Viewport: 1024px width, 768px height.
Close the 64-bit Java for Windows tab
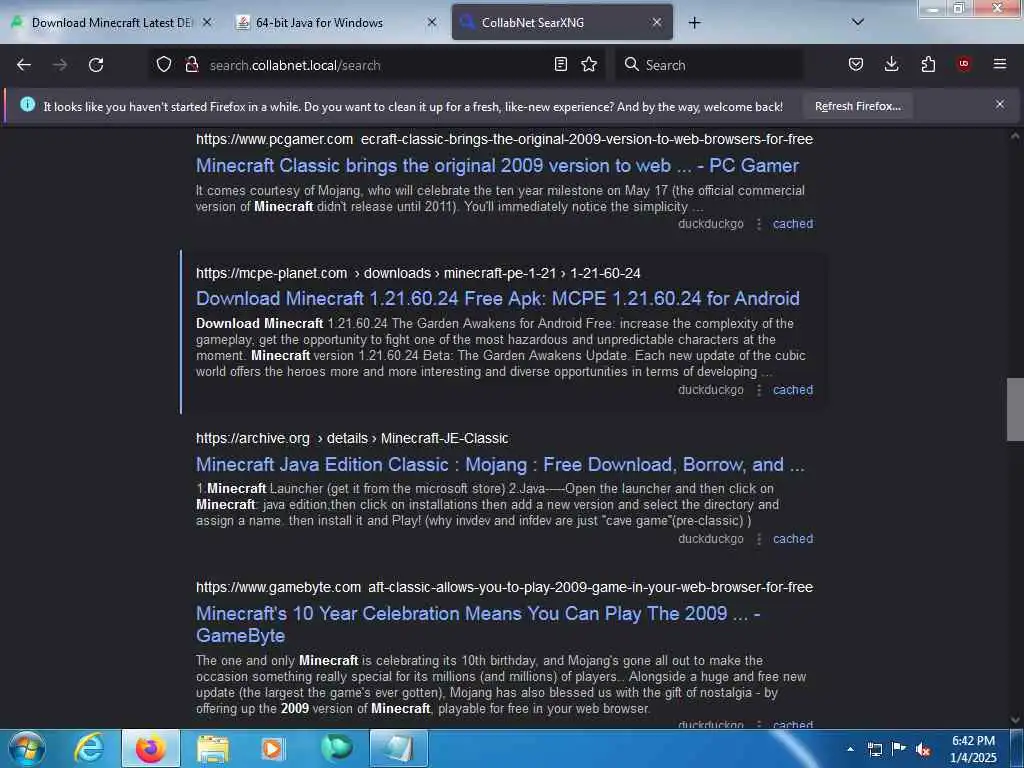click(432, 22)
